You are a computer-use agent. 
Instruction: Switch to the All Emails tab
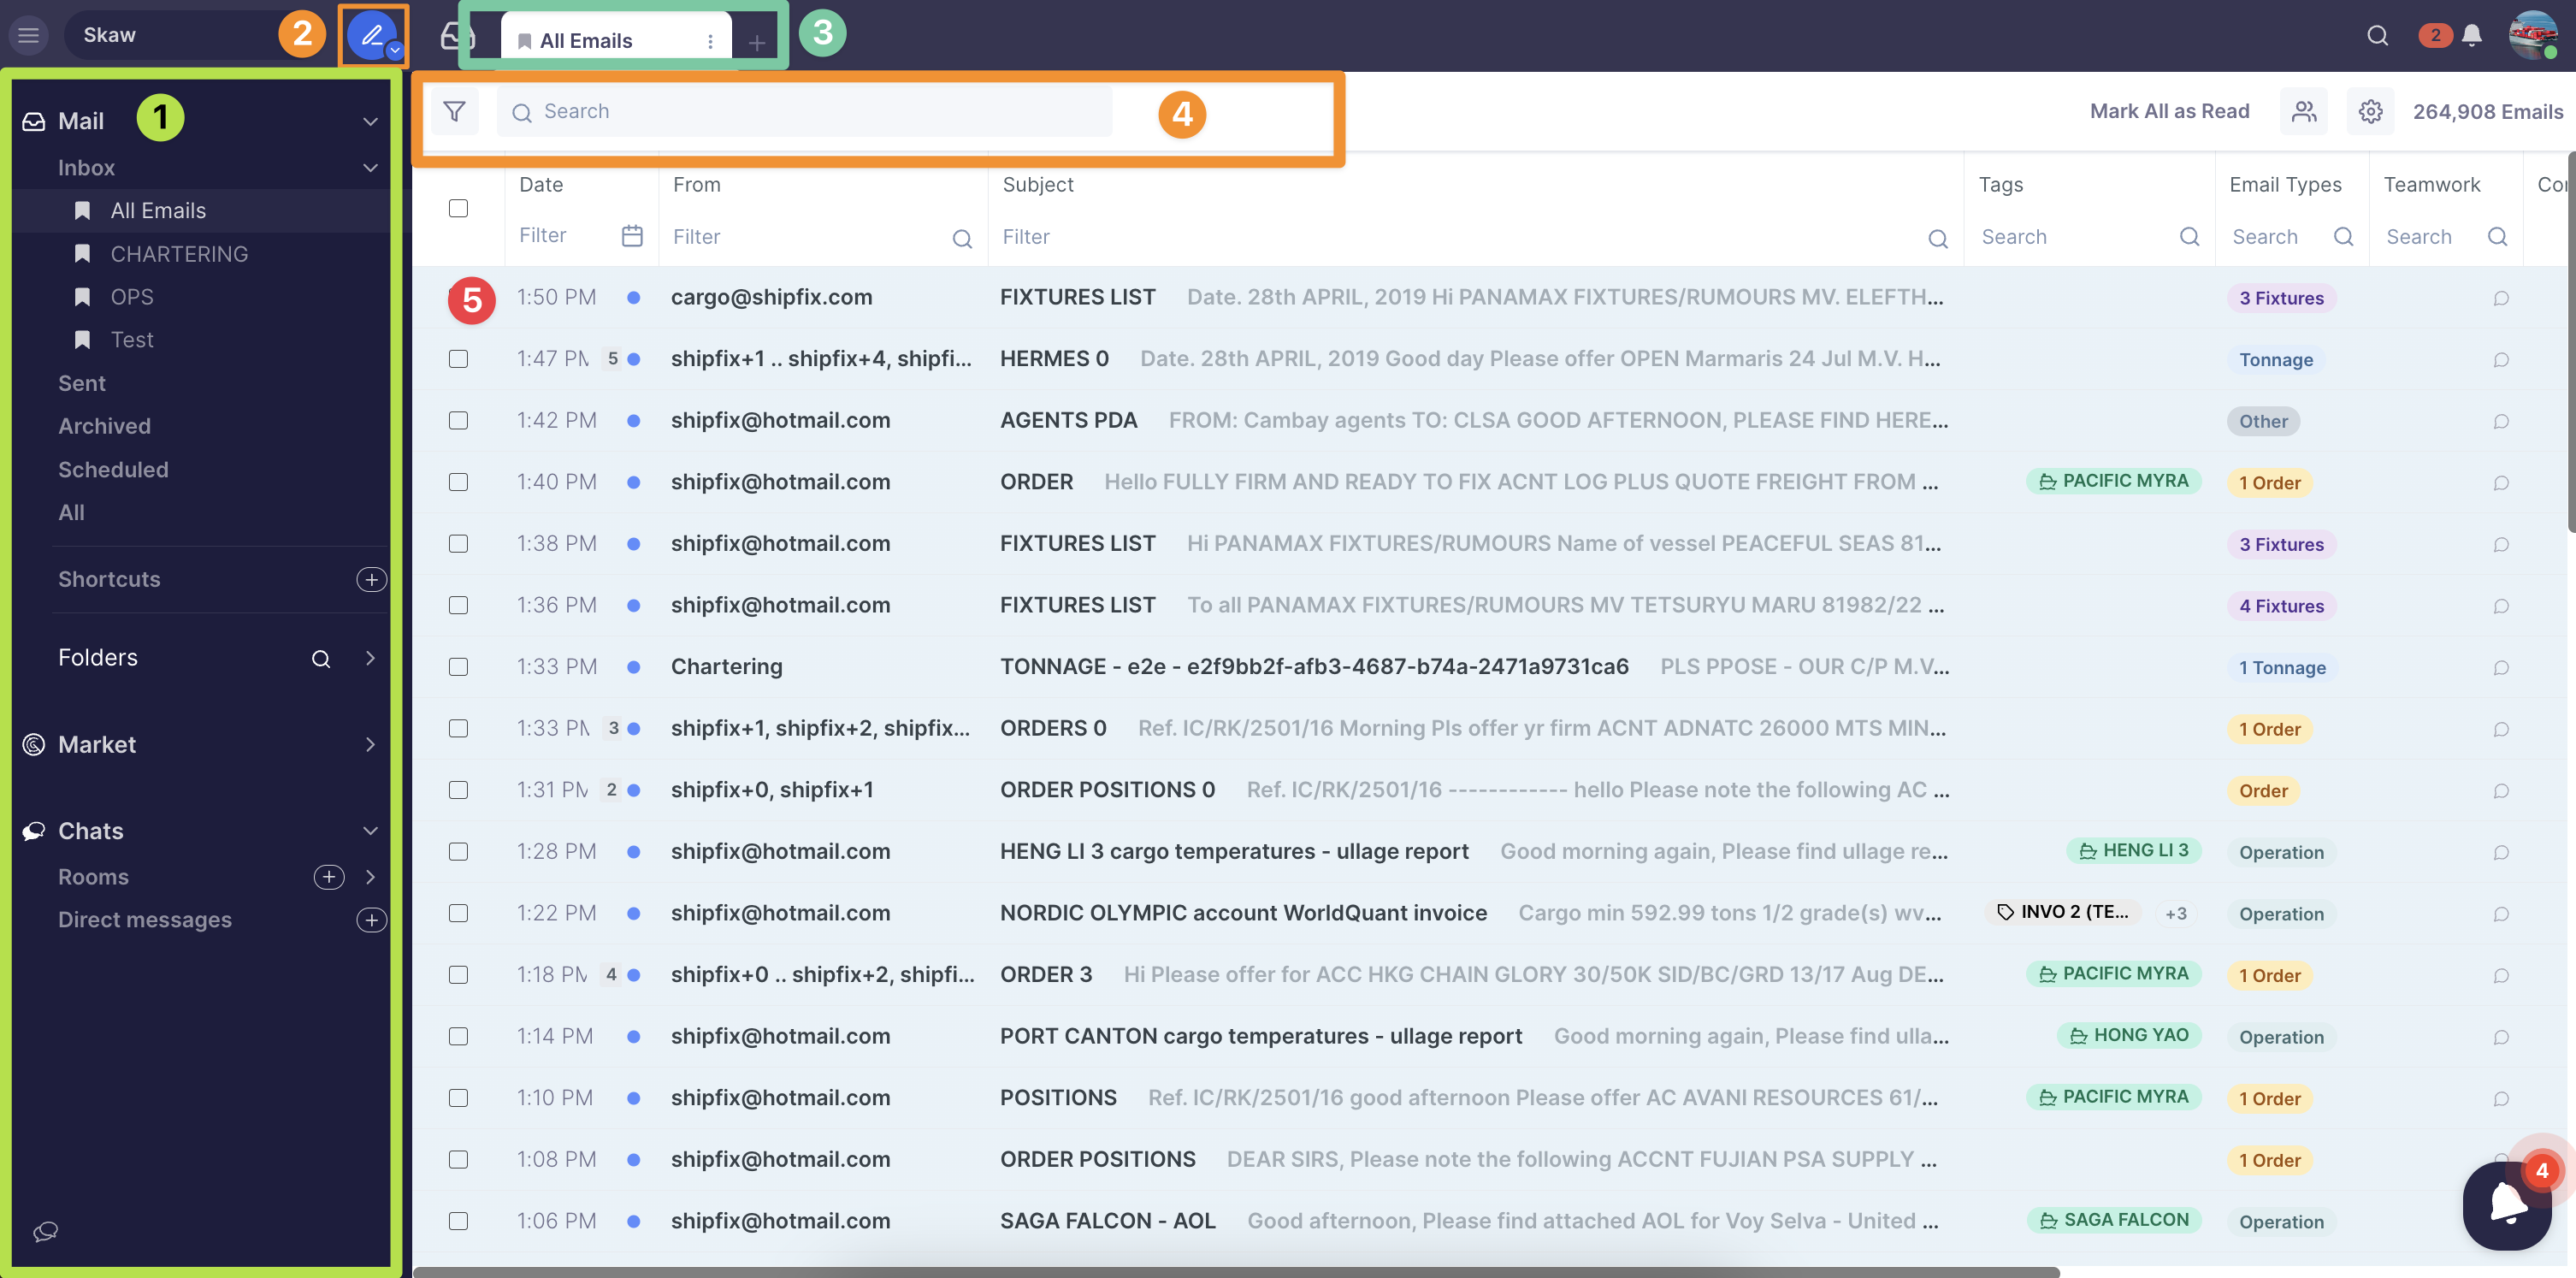tap(586, 41)
